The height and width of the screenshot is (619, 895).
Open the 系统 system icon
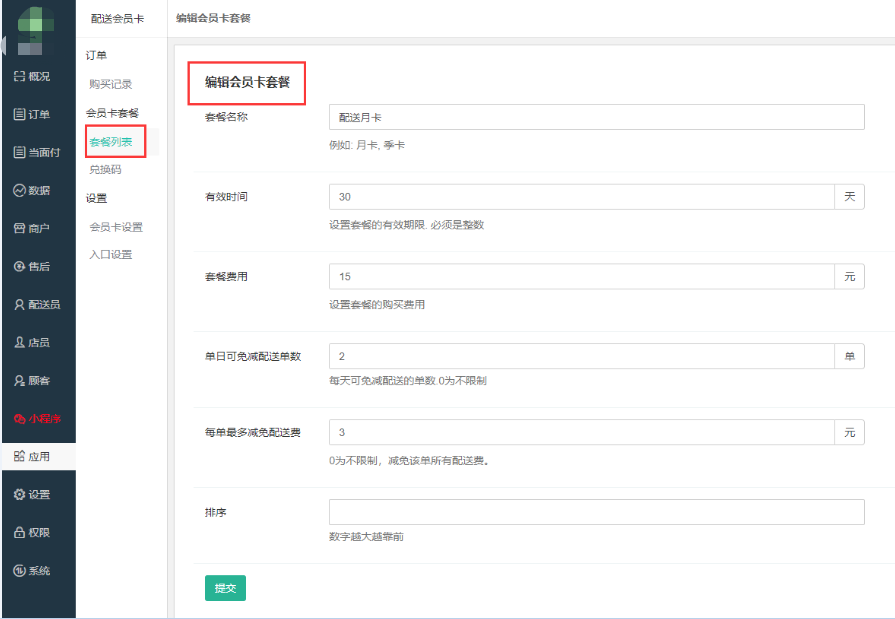(x=19, y=570)
